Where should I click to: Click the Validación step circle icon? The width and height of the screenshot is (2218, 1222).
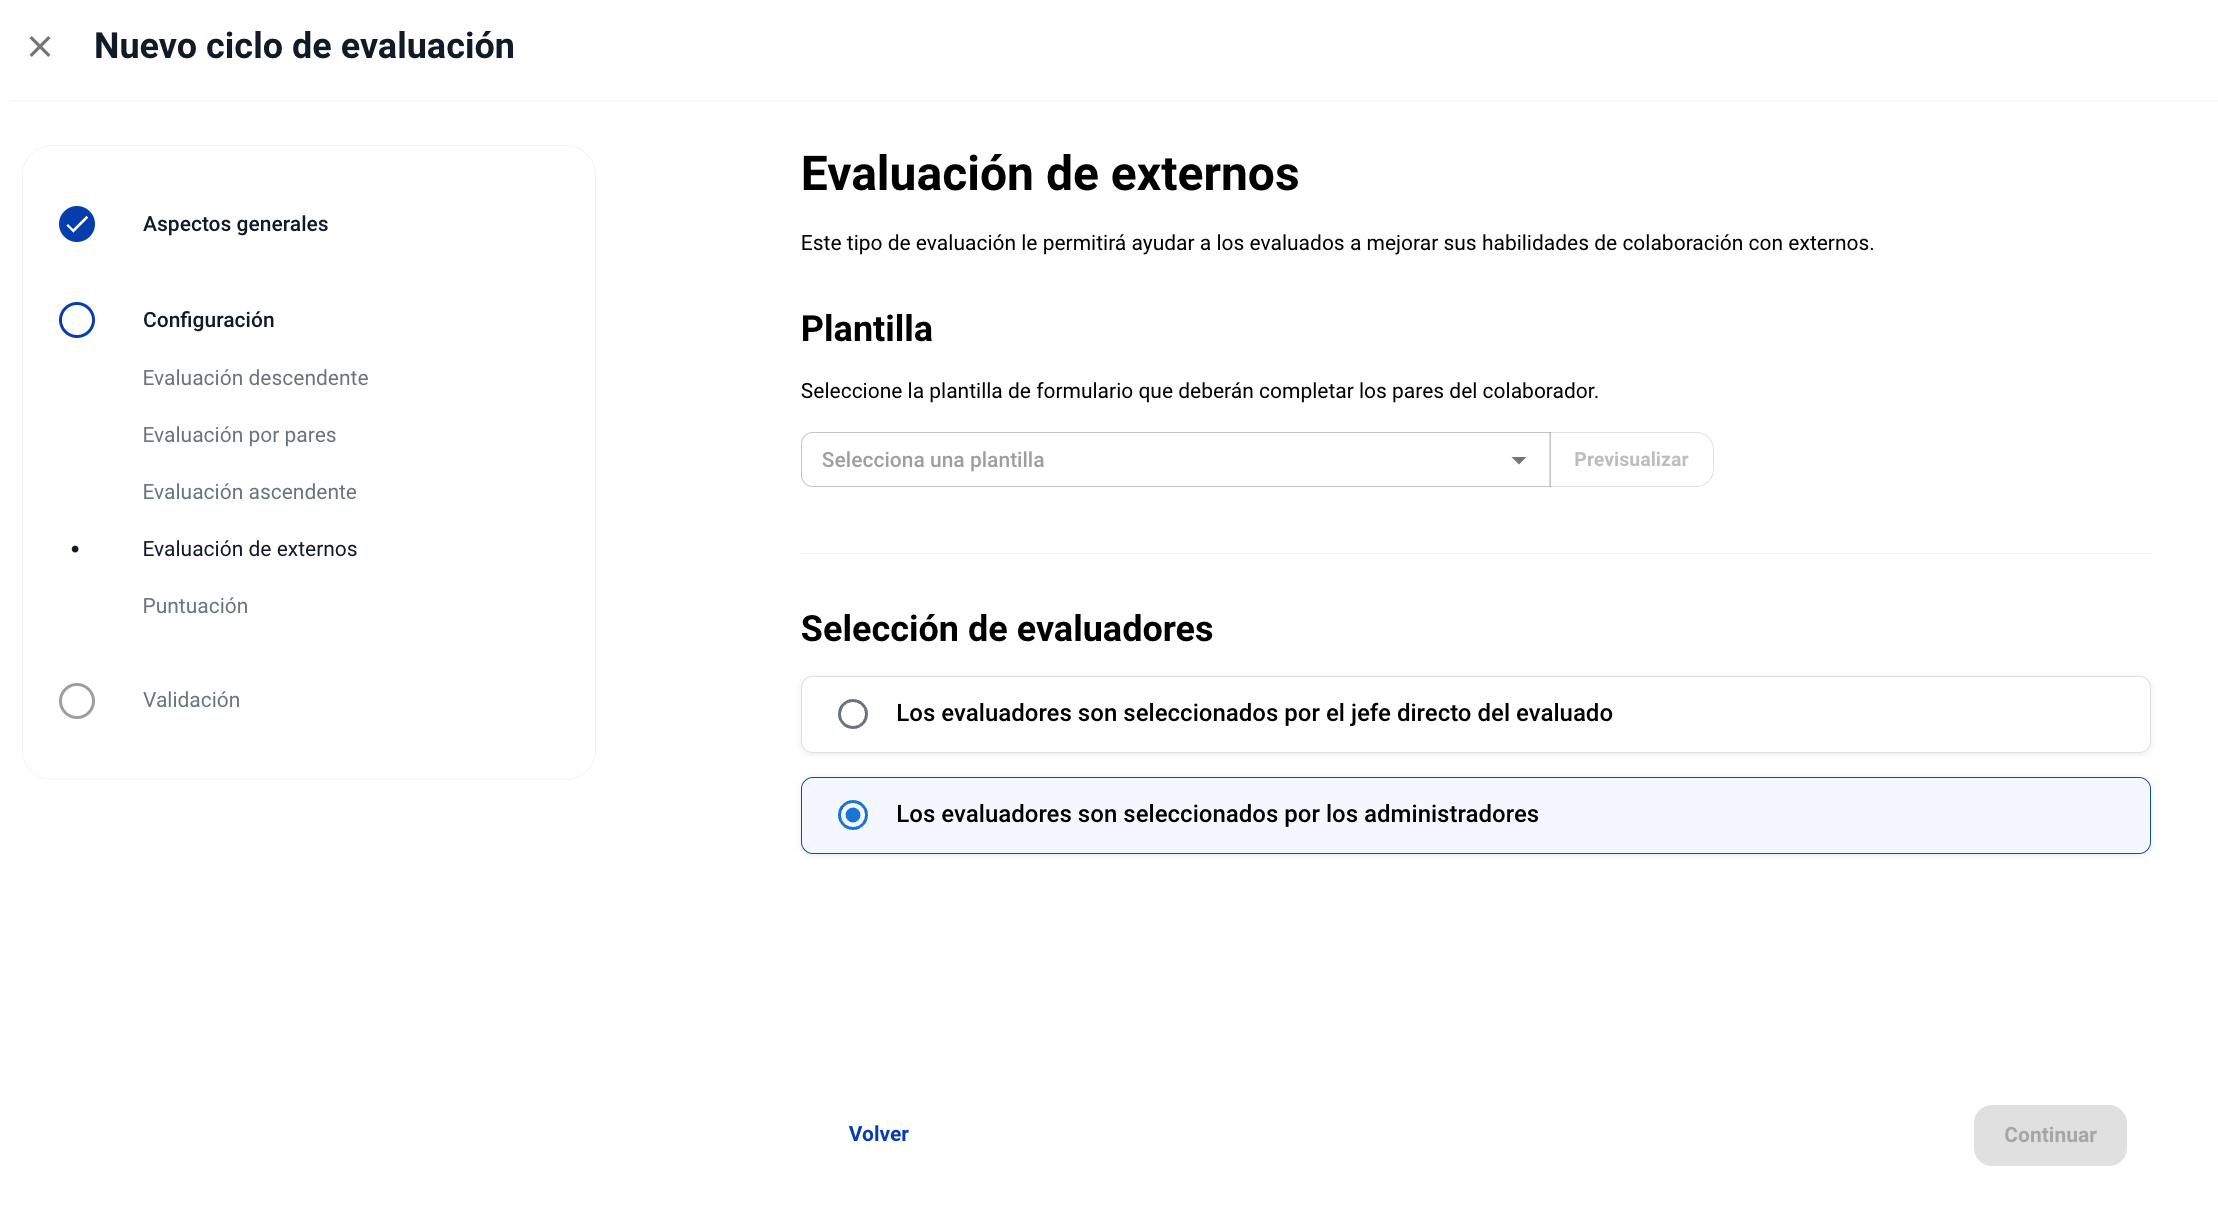(x=77, y=701)
